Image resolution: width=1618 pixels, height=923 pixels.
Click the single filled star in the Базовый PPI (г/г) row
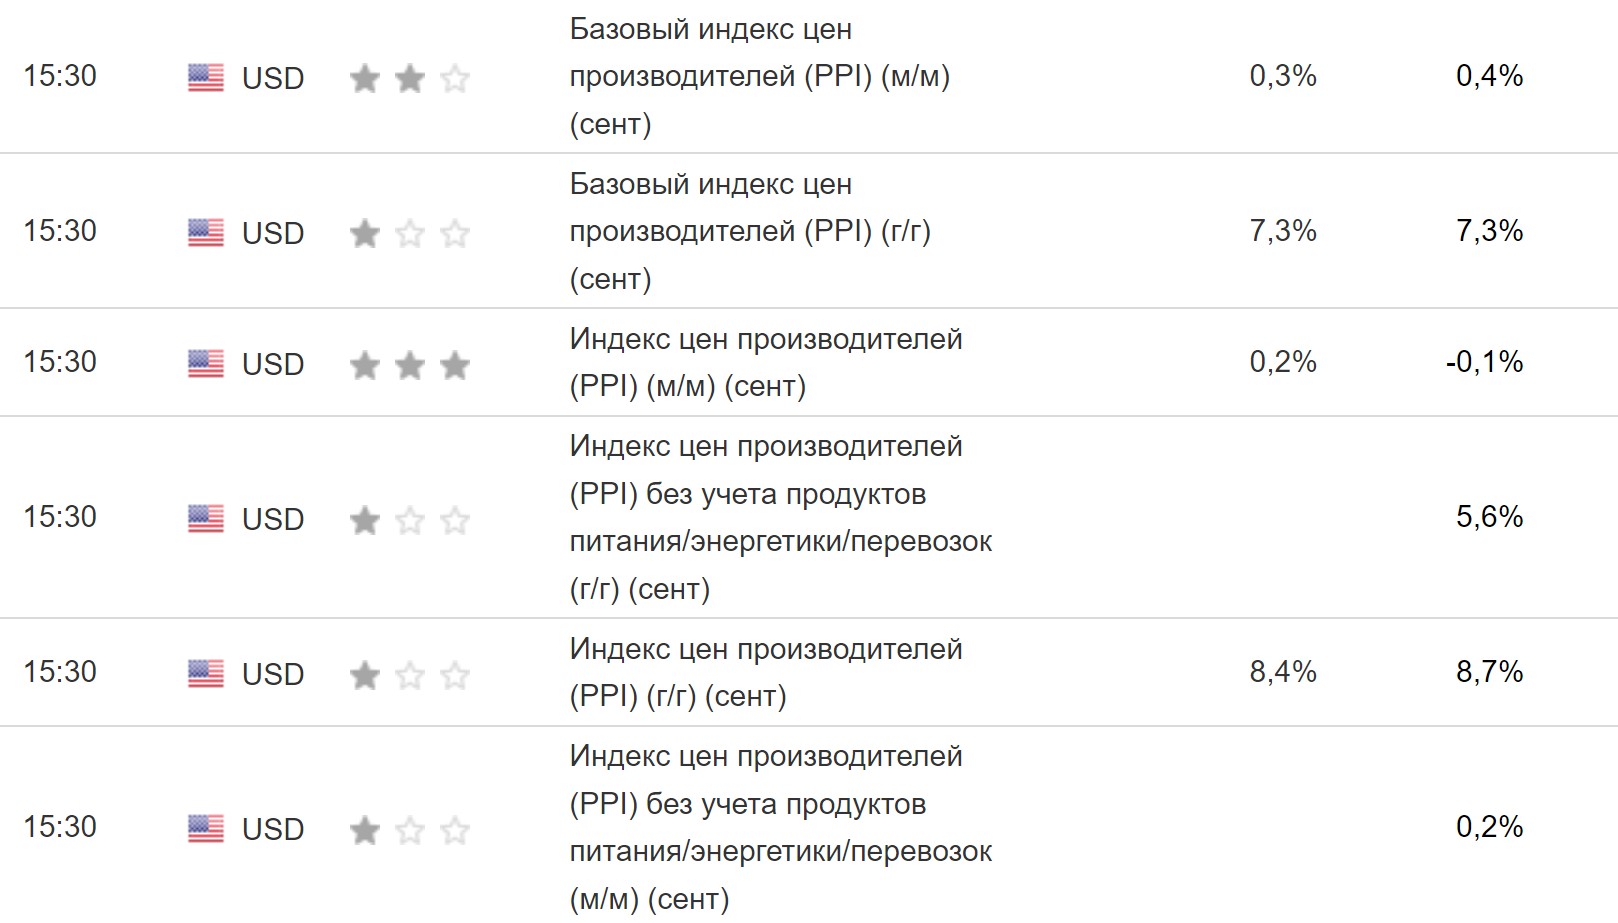pyautogui.click(x=365, y=233)
